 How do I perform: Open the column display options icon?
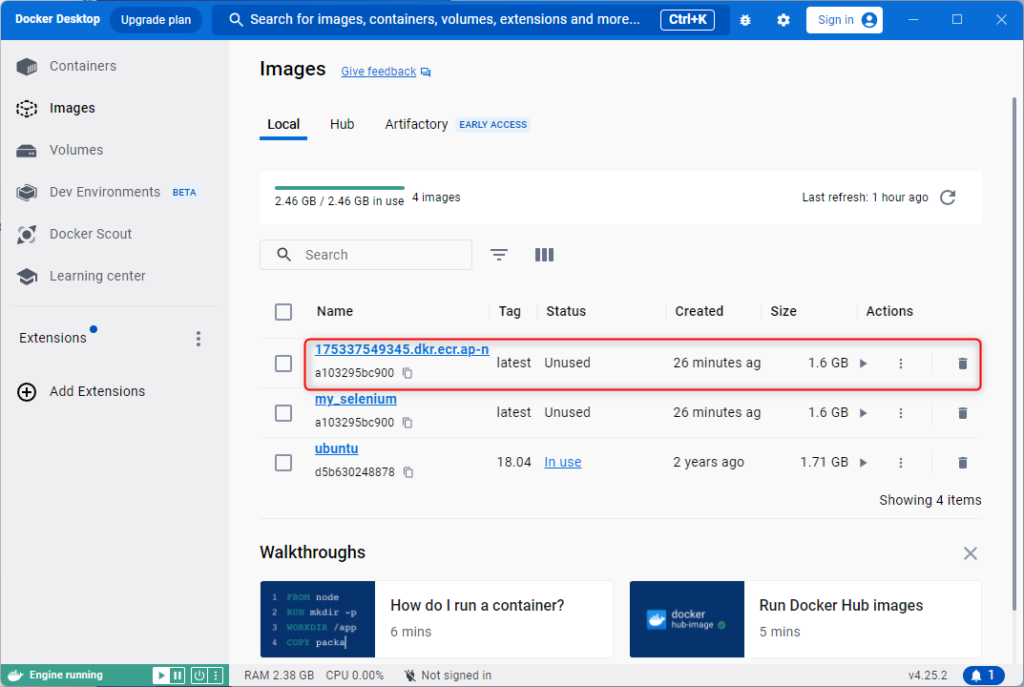(x=544, y=255)
